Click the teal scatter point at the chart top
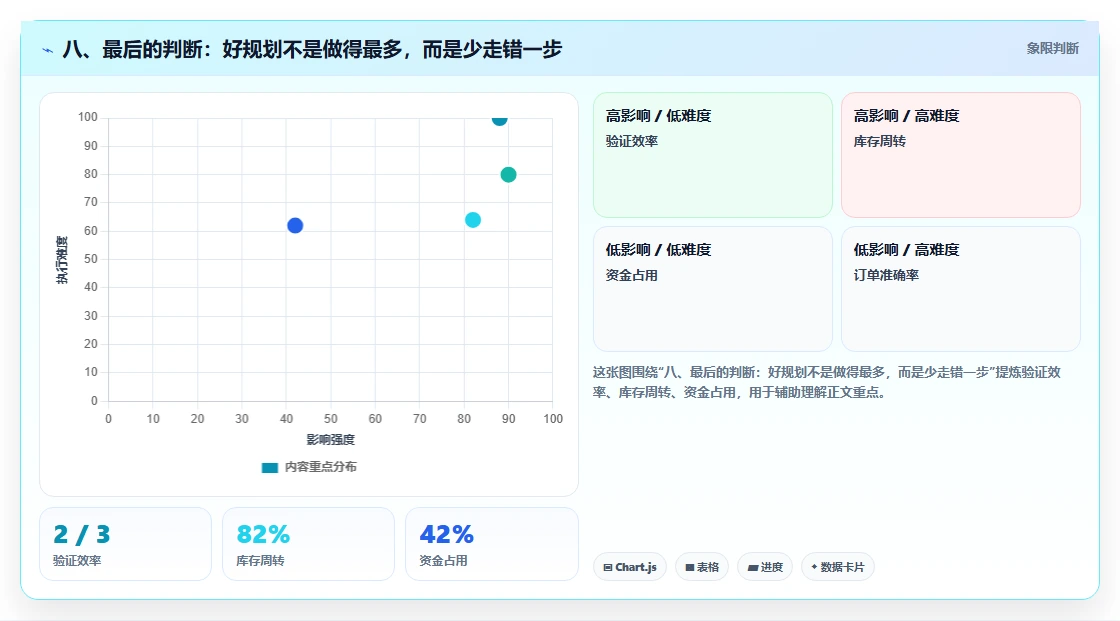The image size is (1120, 621). pos(499,119)
